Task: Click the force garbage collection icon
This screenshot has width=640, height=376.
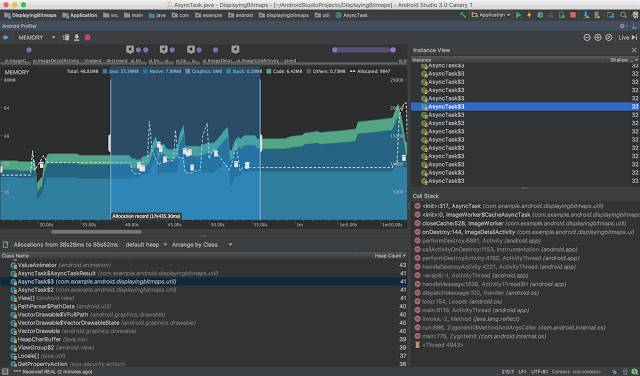Action: [66, 38]
